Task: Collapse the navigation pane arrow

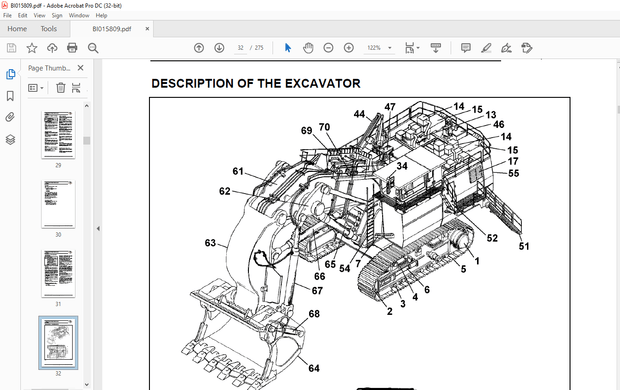Action: tap(98, 228)
